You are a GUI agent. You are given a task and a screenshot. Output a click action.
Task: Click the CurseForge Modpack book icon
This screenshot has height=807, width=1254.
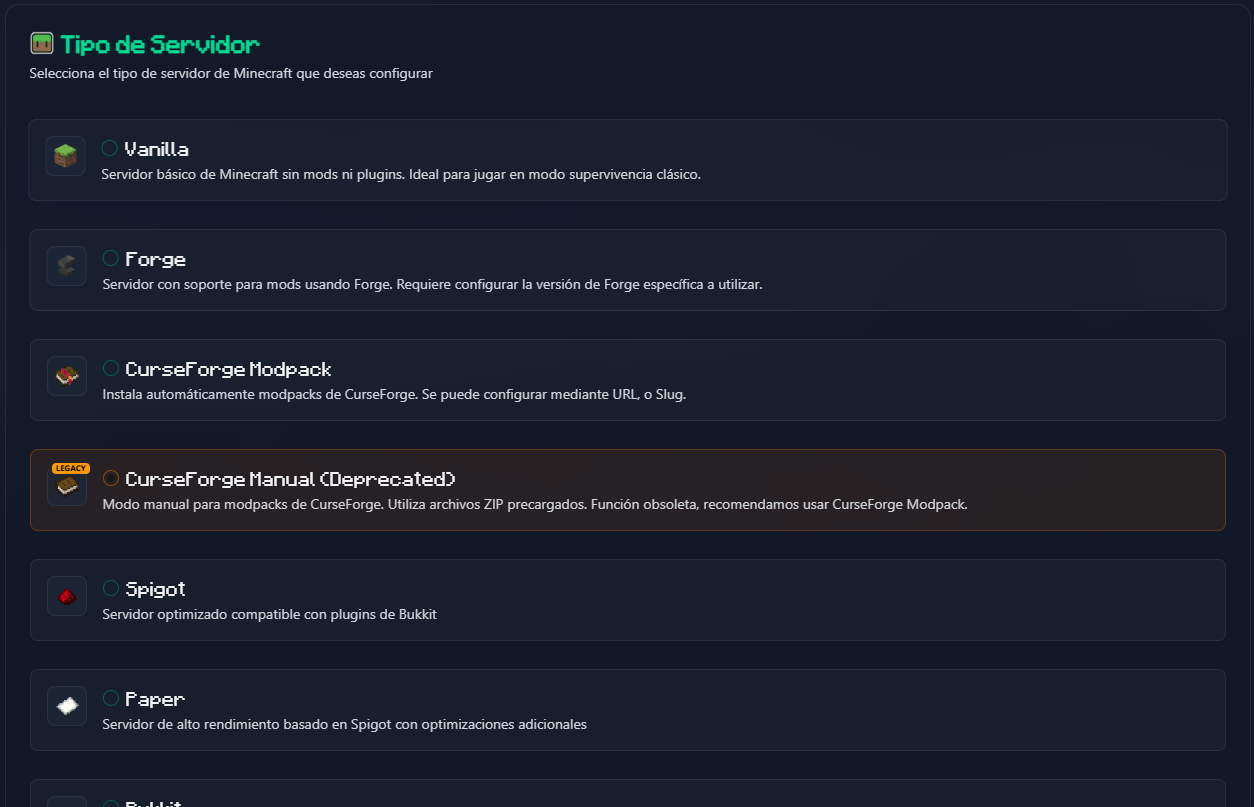tap(66, 376)
